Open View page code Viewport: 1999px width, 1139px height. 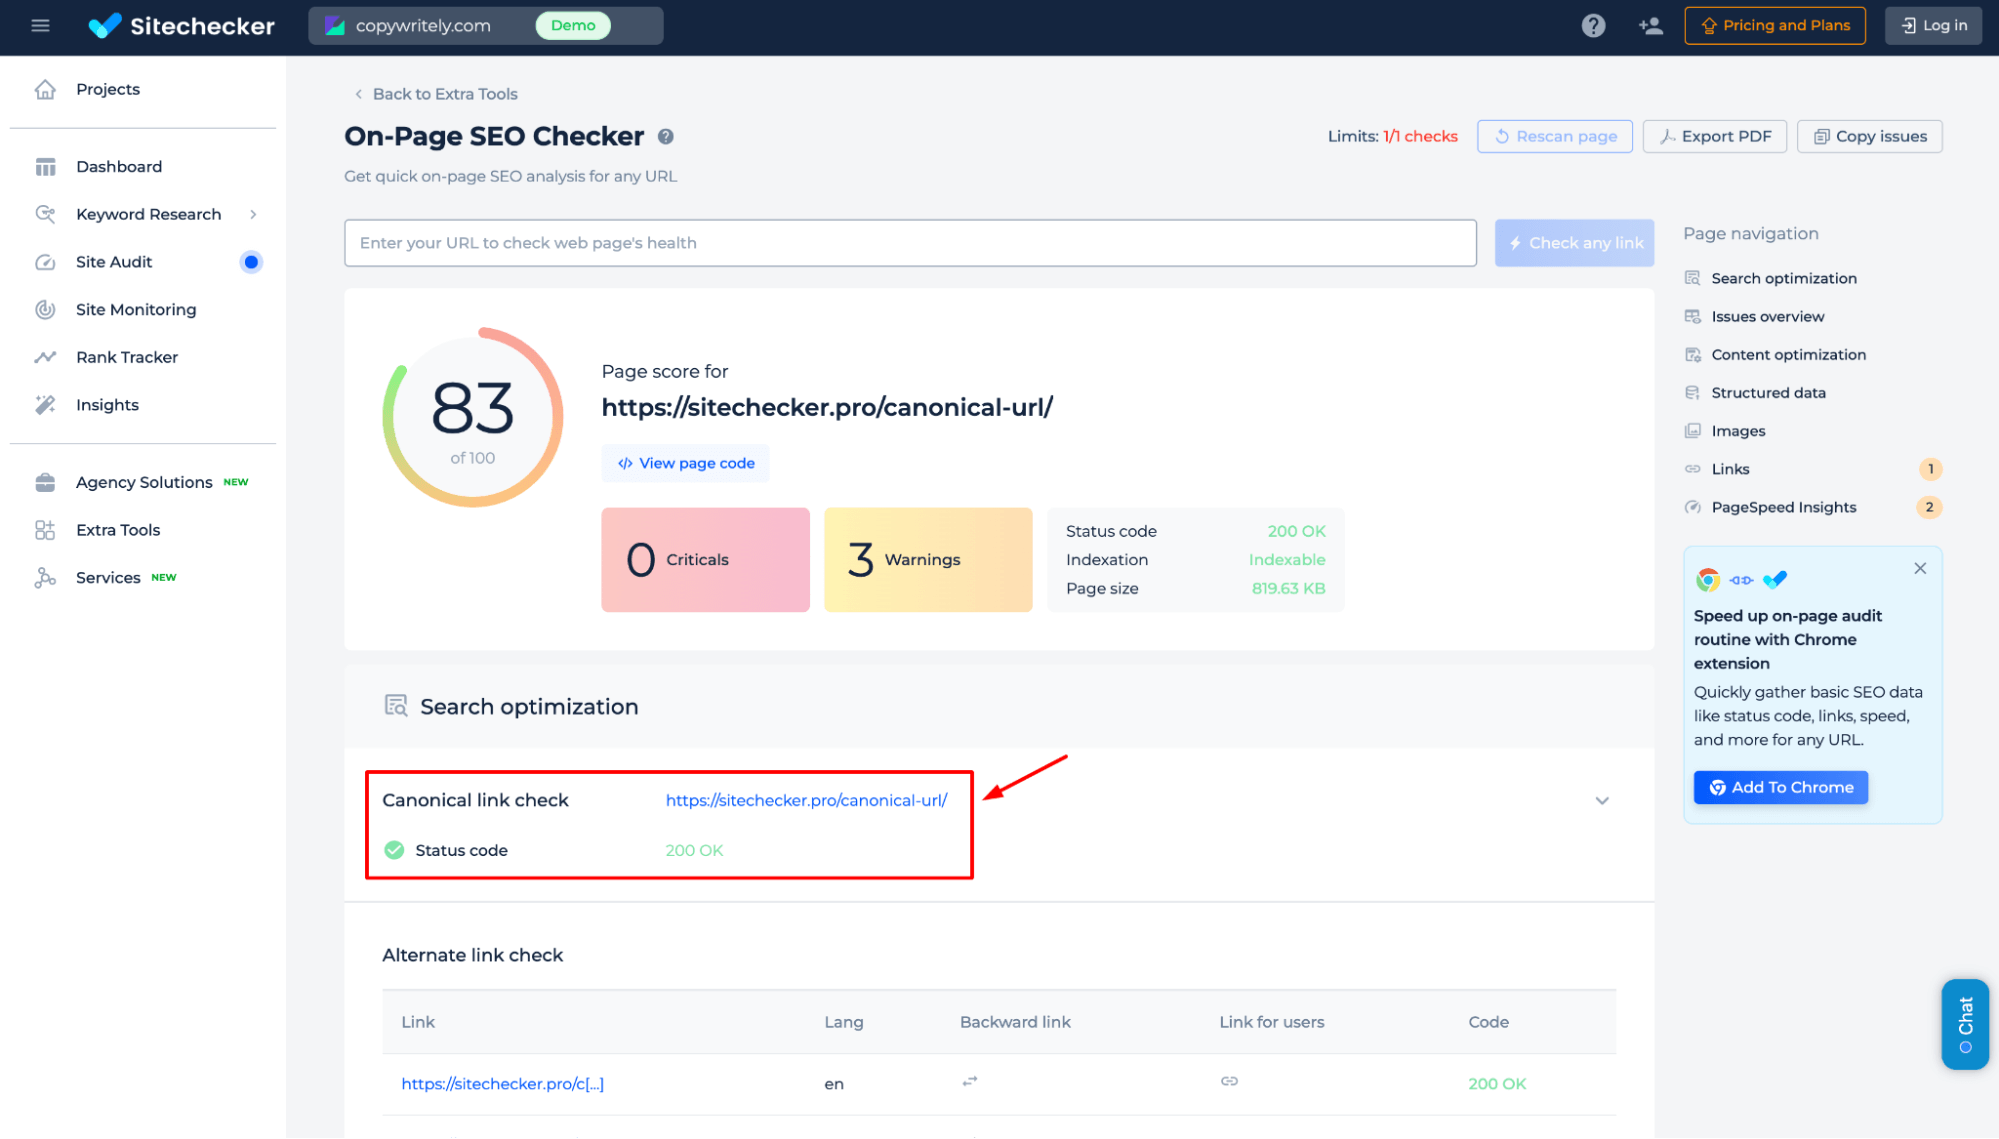pos(685,462)
